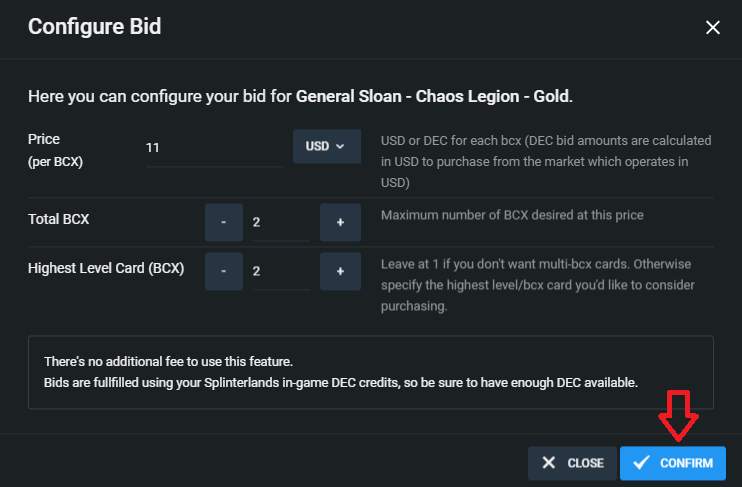Increase Total BCX with the plus button
This screenshot has height=487, width=742.
click(x=340, y=222)
